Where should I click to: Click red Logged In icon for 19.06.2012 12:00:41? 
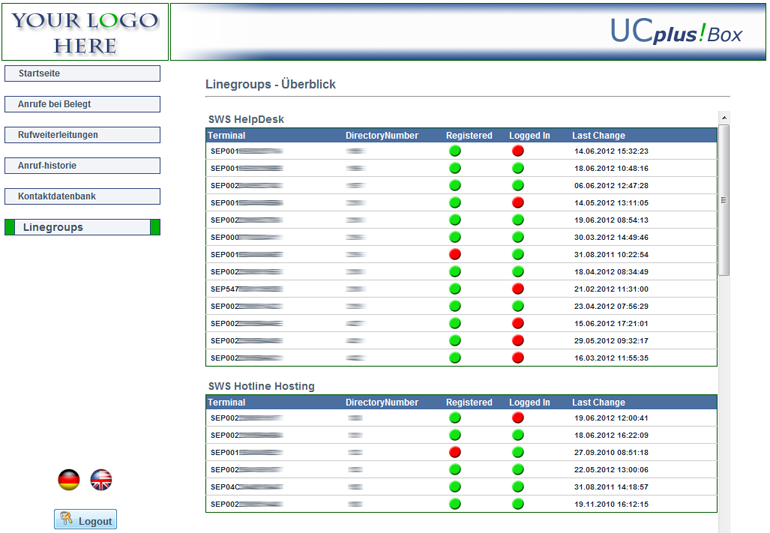[x=518, y=418]
